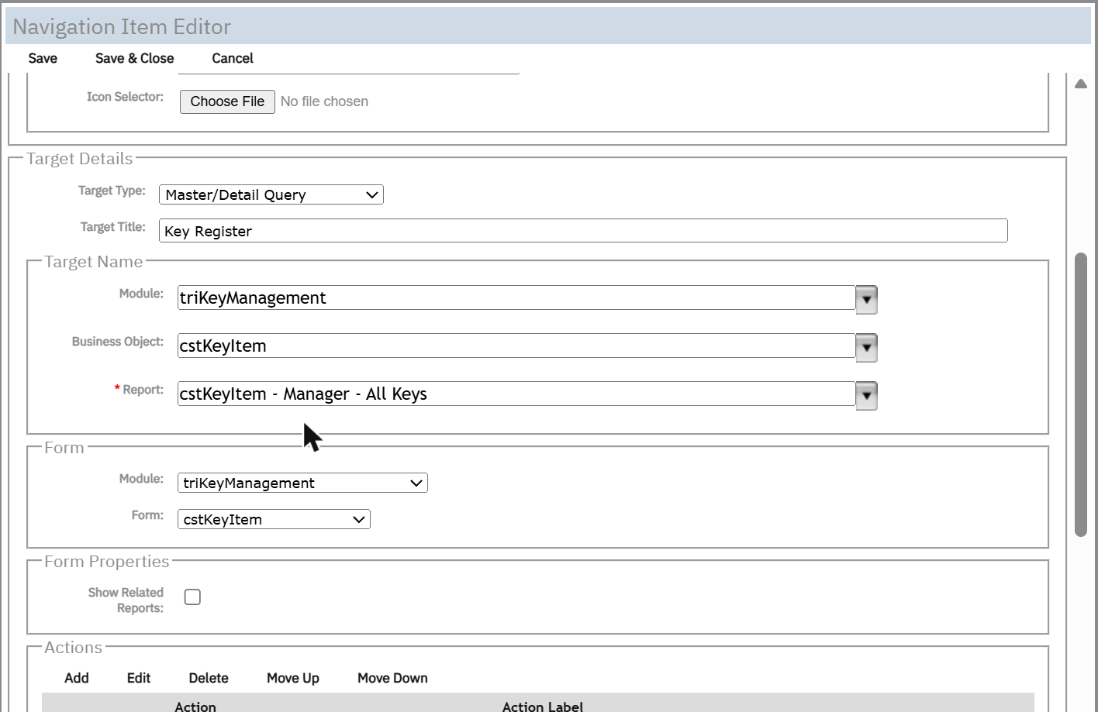Click Move Up in Actions
The width and height of the screenshot is (1098, 712).
click(x=293, y=678)
